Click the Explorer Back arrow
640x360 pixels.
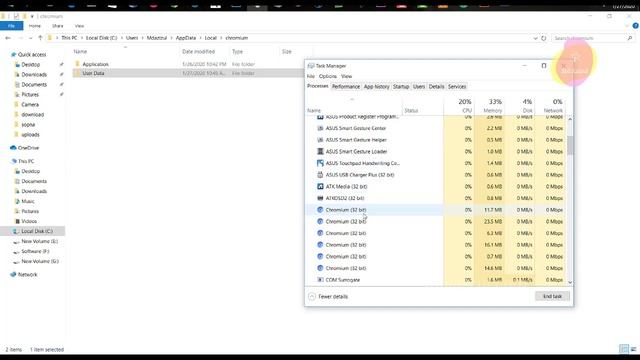(x=8, y=38)
